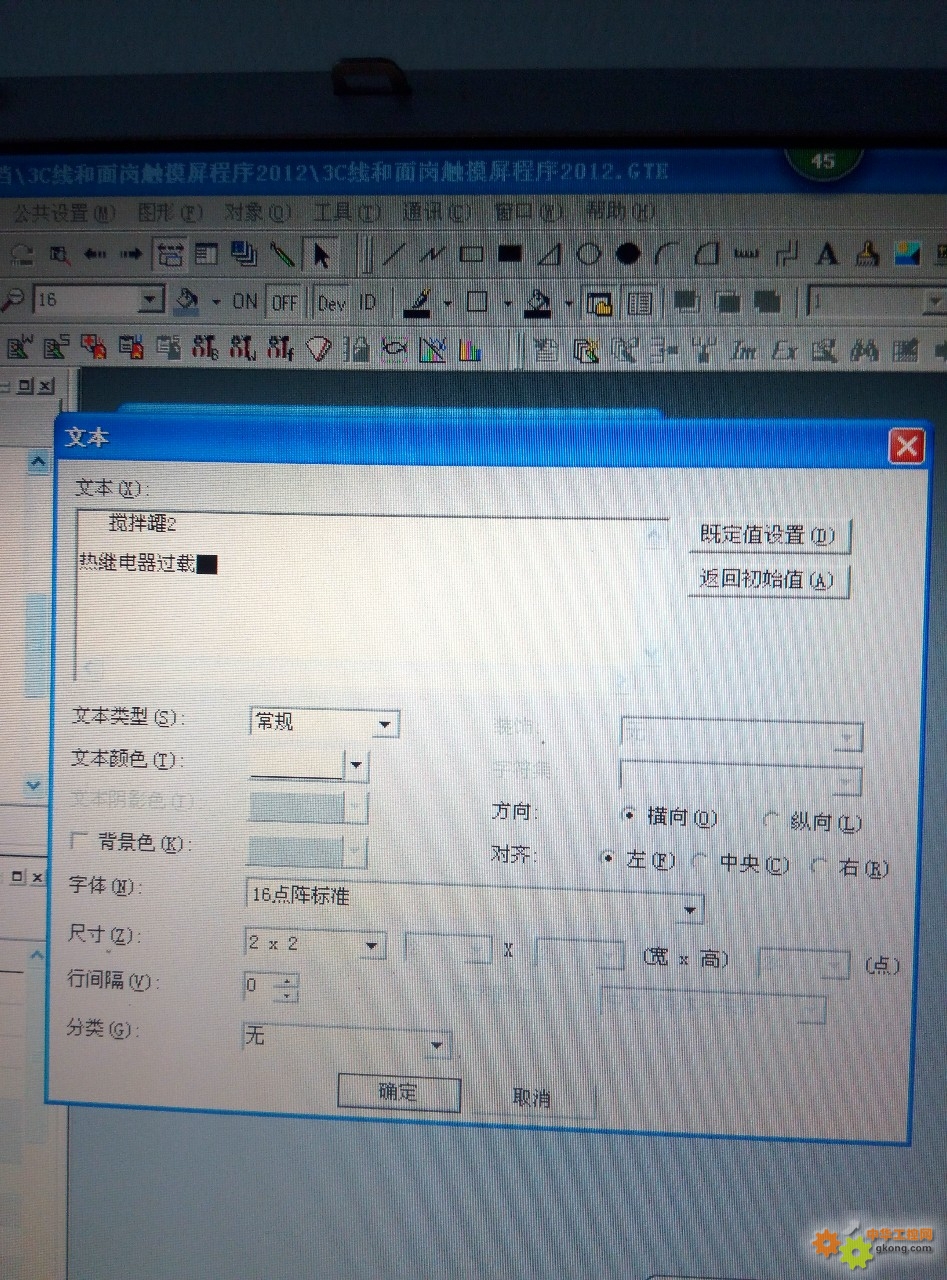Click the next screen right arrow
Viewport: 947px width, 1280px height.
point(131,255)
